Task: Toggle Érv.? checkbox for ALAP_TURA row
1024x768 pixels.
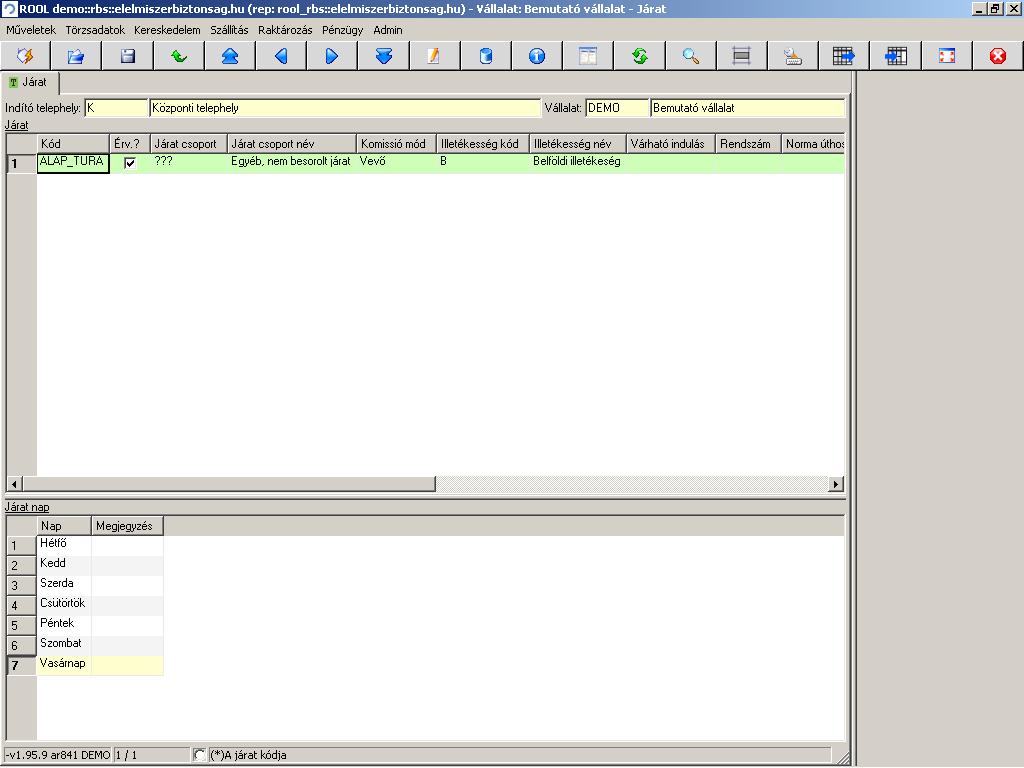Action: coord(130,163)
